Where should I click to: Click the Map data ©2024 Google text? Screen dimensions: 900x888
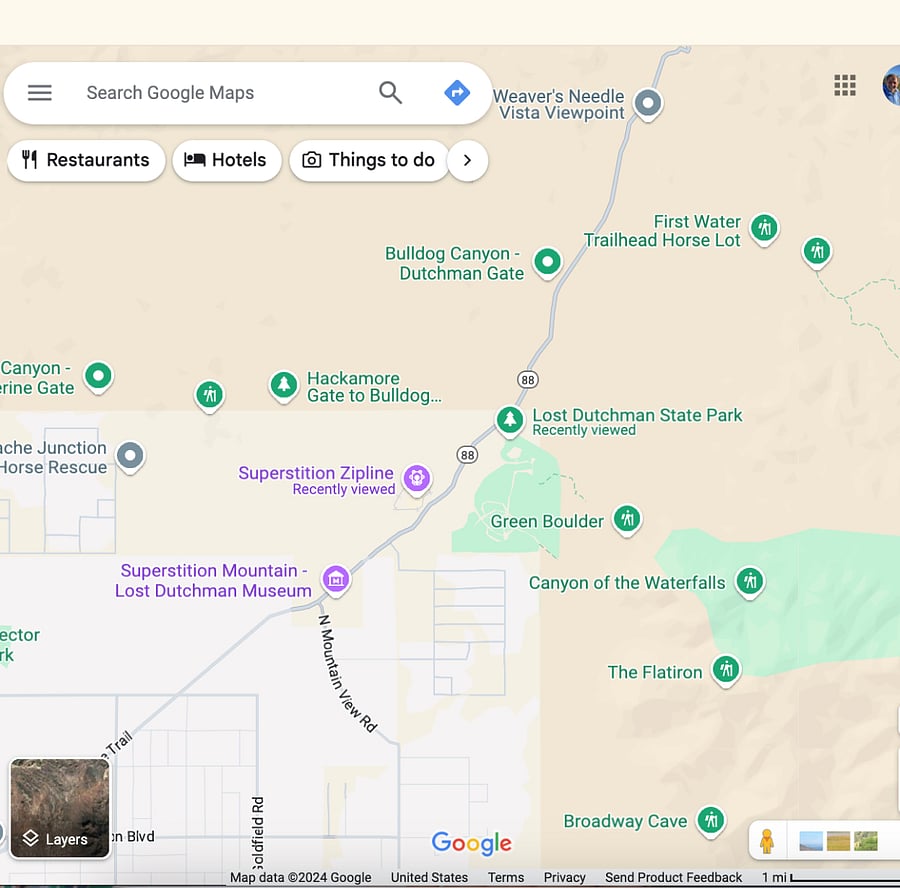click(x=300, y=878)
